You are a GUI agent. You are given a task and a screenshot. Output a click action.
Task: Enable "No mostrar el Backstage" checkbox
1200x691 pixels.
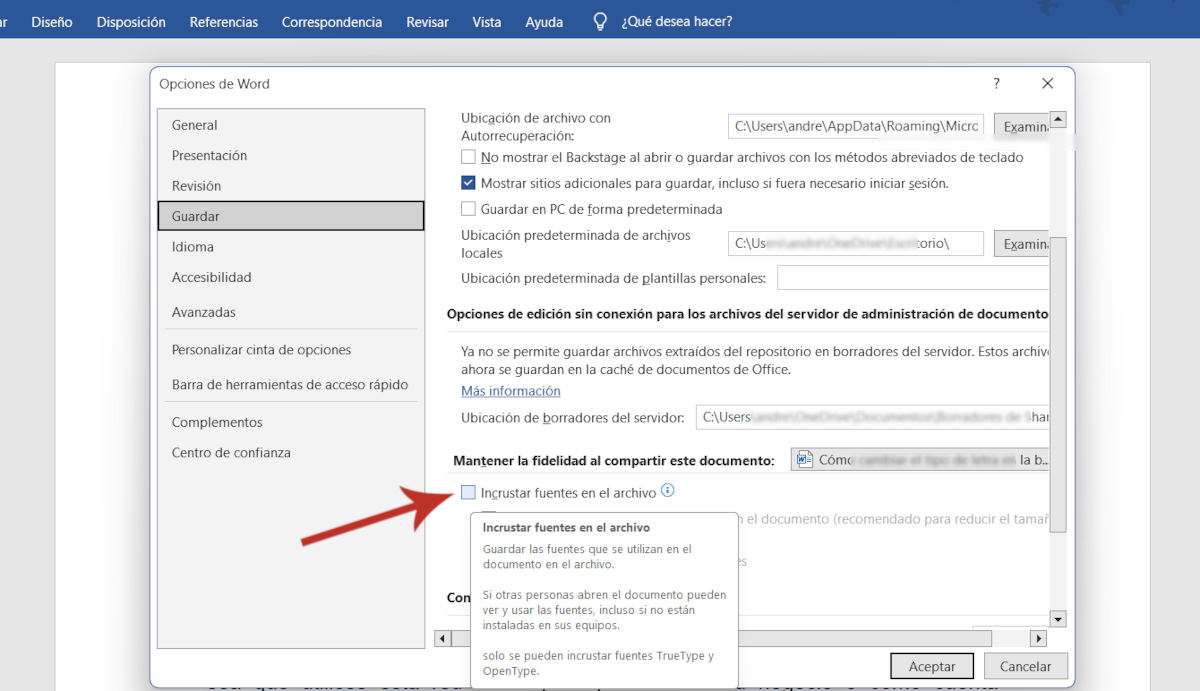tap(468, 157)
